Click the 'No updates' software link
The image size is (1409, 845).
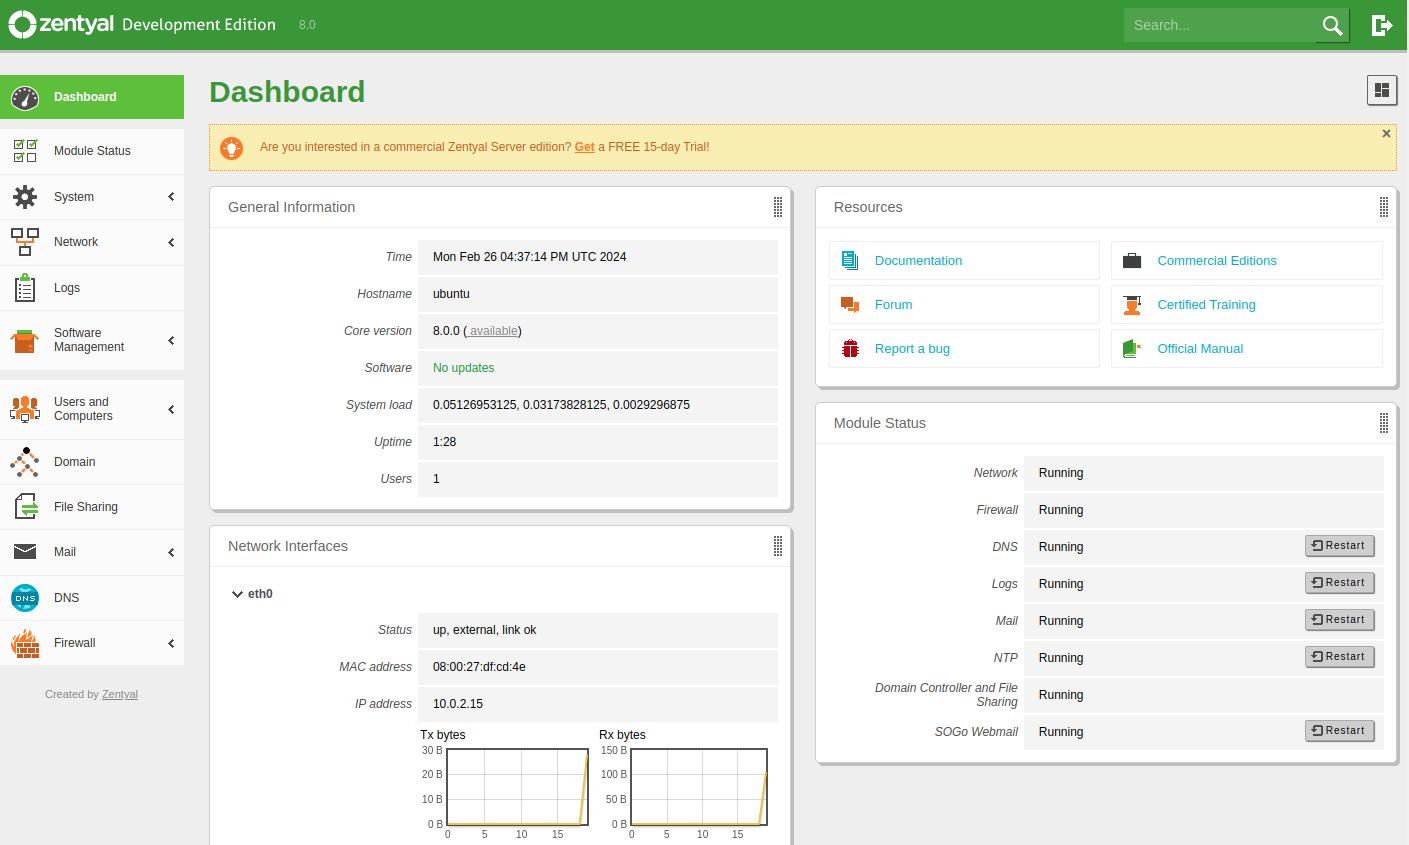tap(463, 368)
